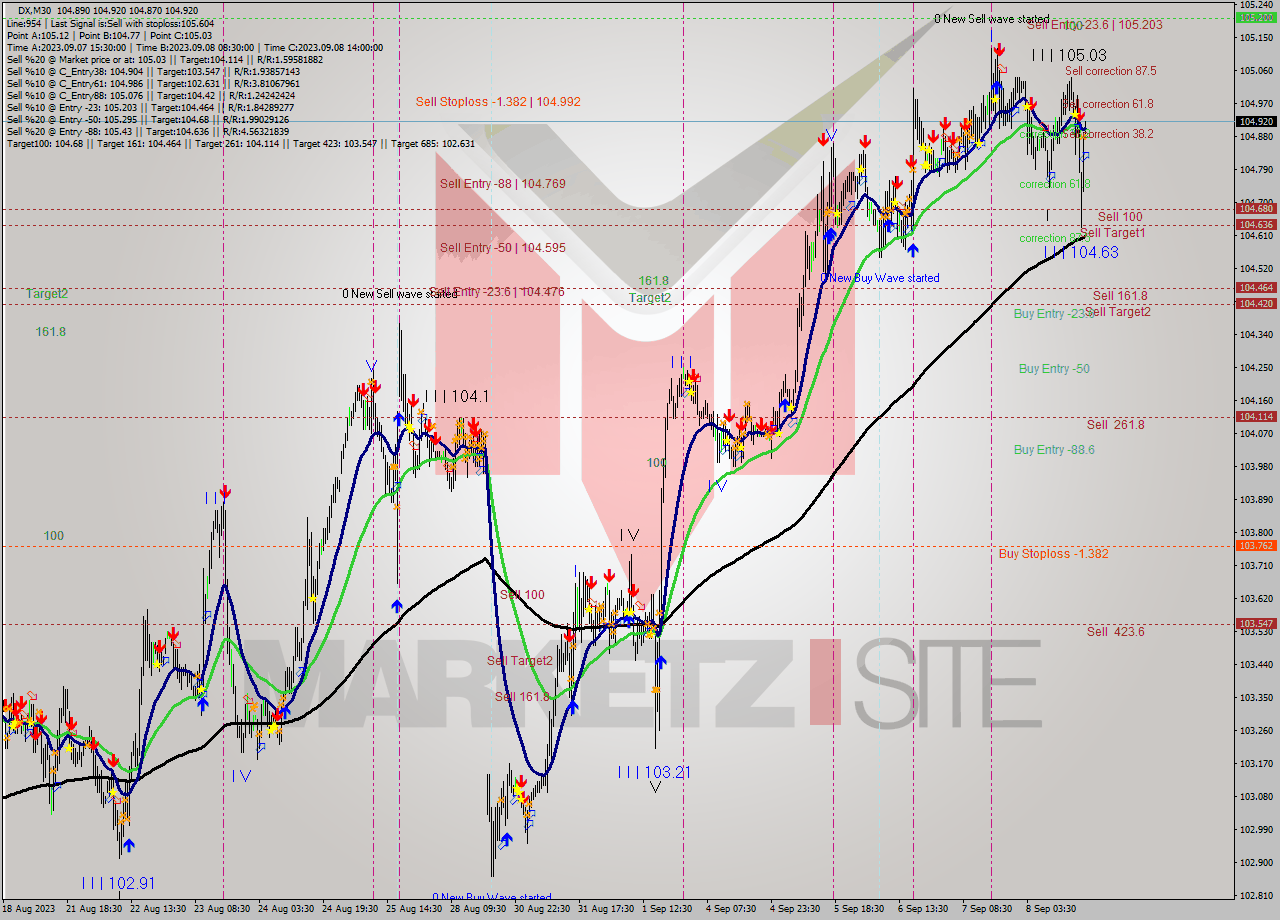The image size is (1280, 920).
Task: Click the '18 Aug 2023' date on time axis
Action: pyautogui.click(x=29, y=909)
